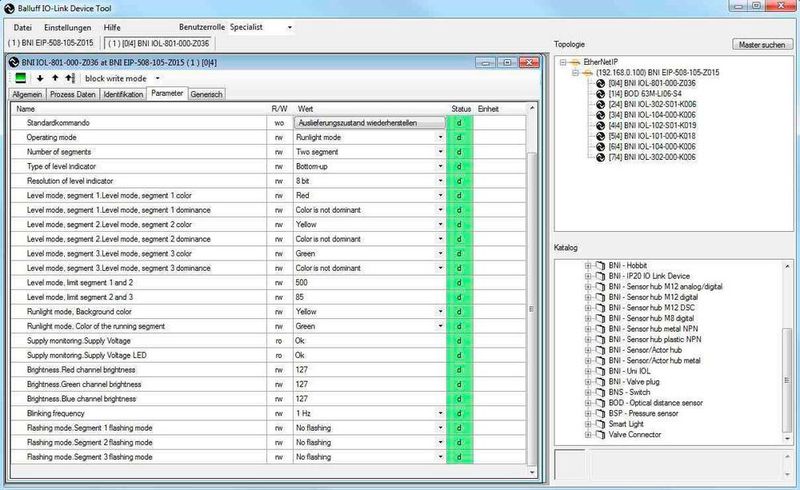Click the Smart Light catalog folder icon
800x490 pixels.
601,424
